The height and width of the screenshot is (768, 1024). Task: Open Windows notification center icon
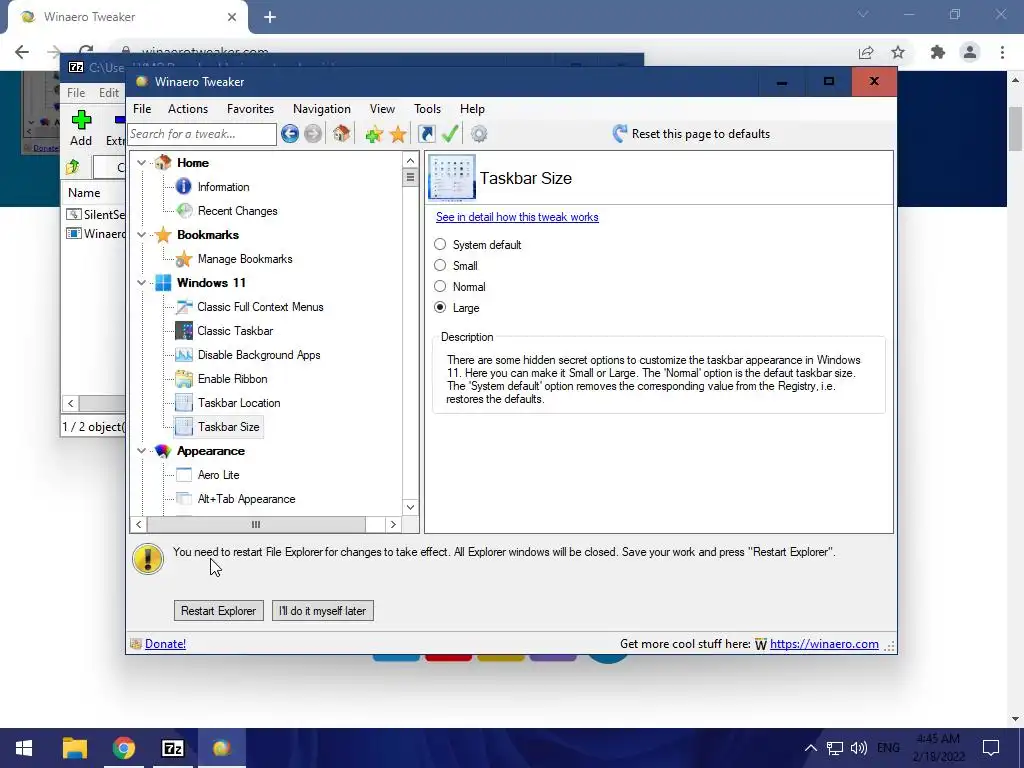tap(991, 748)
